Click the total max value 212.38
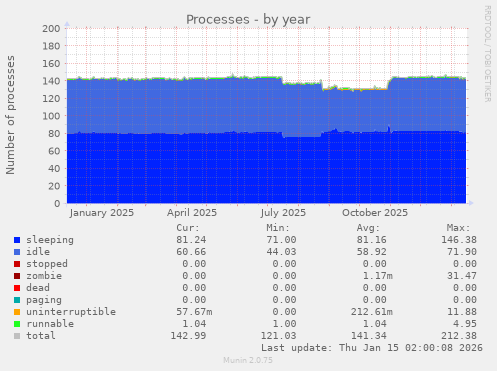 [x=459, y=336]
